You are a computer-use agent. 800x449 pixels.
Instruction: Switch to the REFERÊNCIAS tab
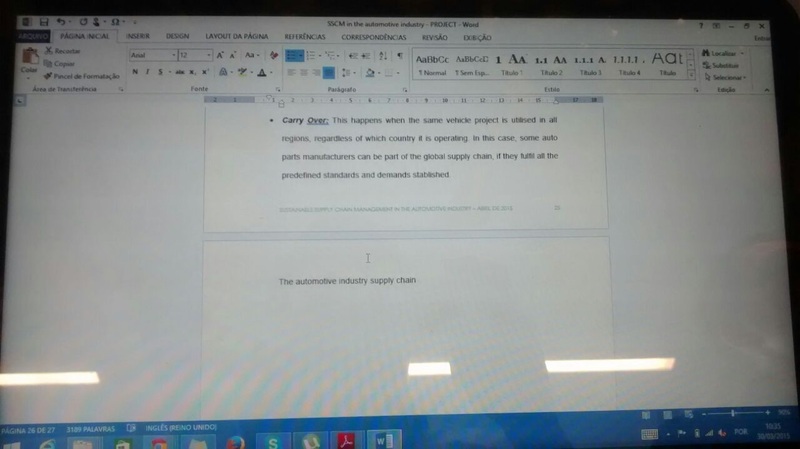[304, 37]
